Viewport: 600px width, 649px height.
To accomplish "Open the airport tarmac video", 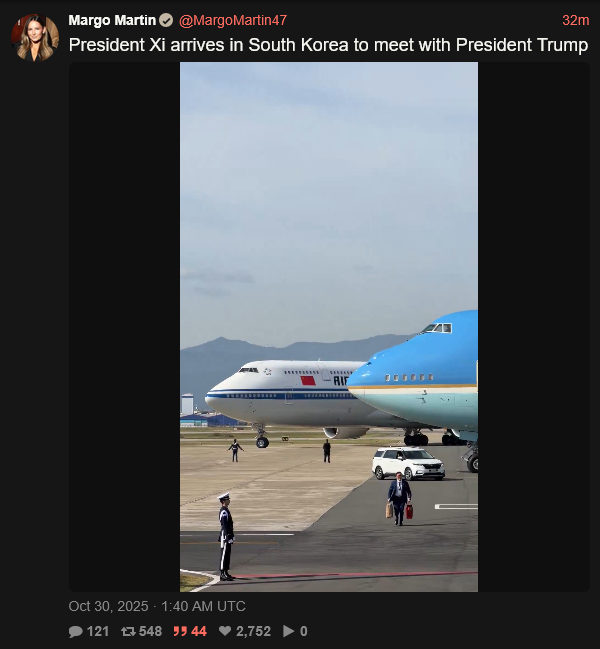I will click(329, 327).
